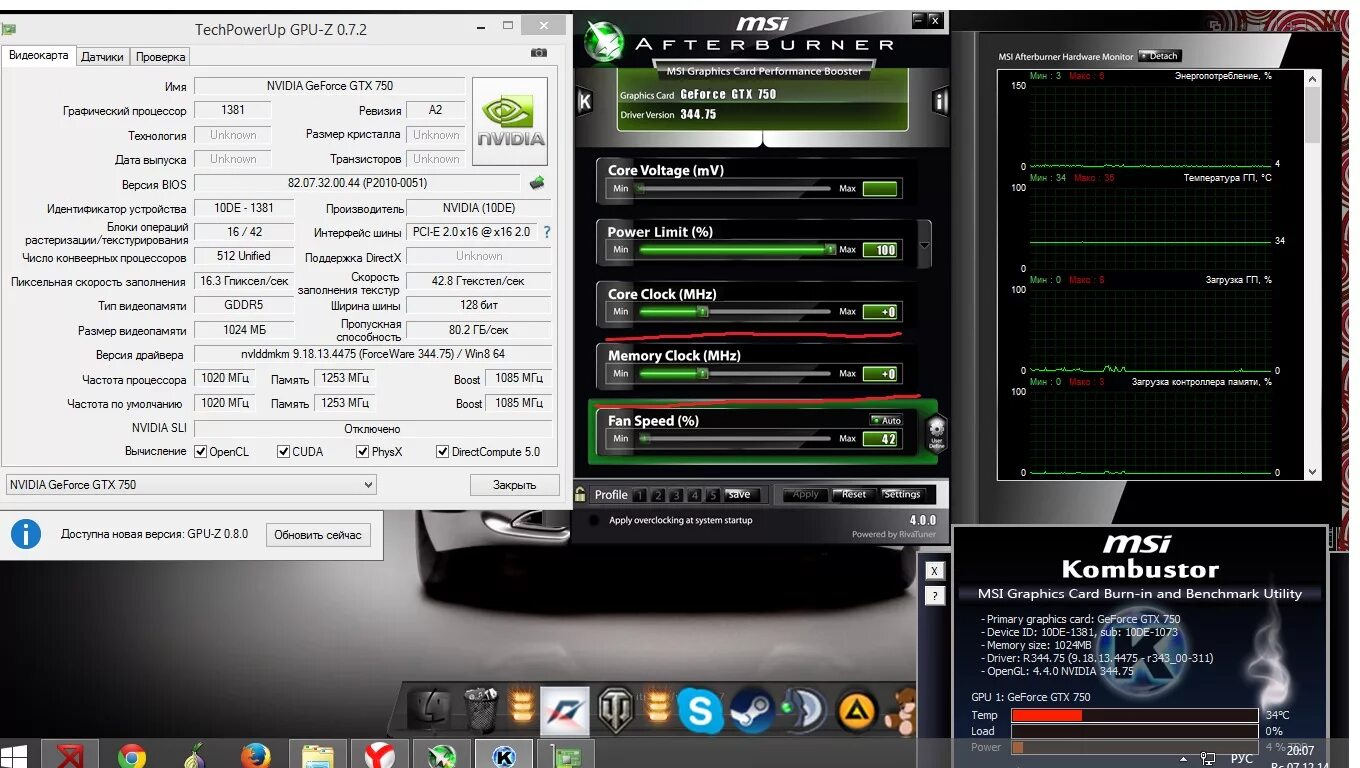The image size is (1360, 768).
Task: Click the Afterburner save profile button
Action: click(739, 495)
